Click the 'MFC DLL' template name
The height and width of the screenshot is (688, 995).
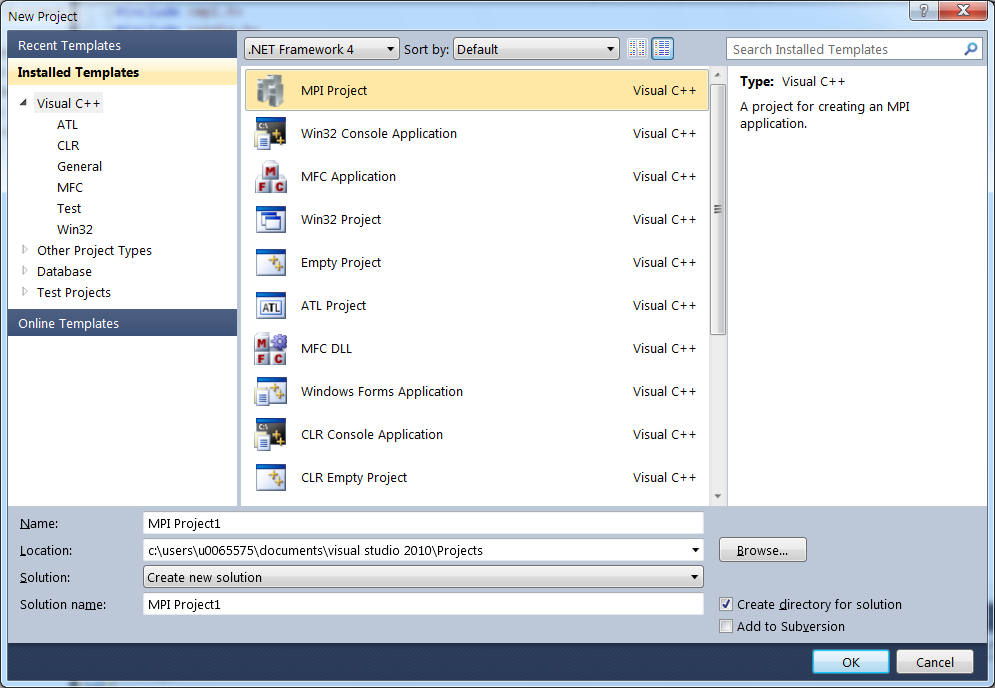pos(326,348)
